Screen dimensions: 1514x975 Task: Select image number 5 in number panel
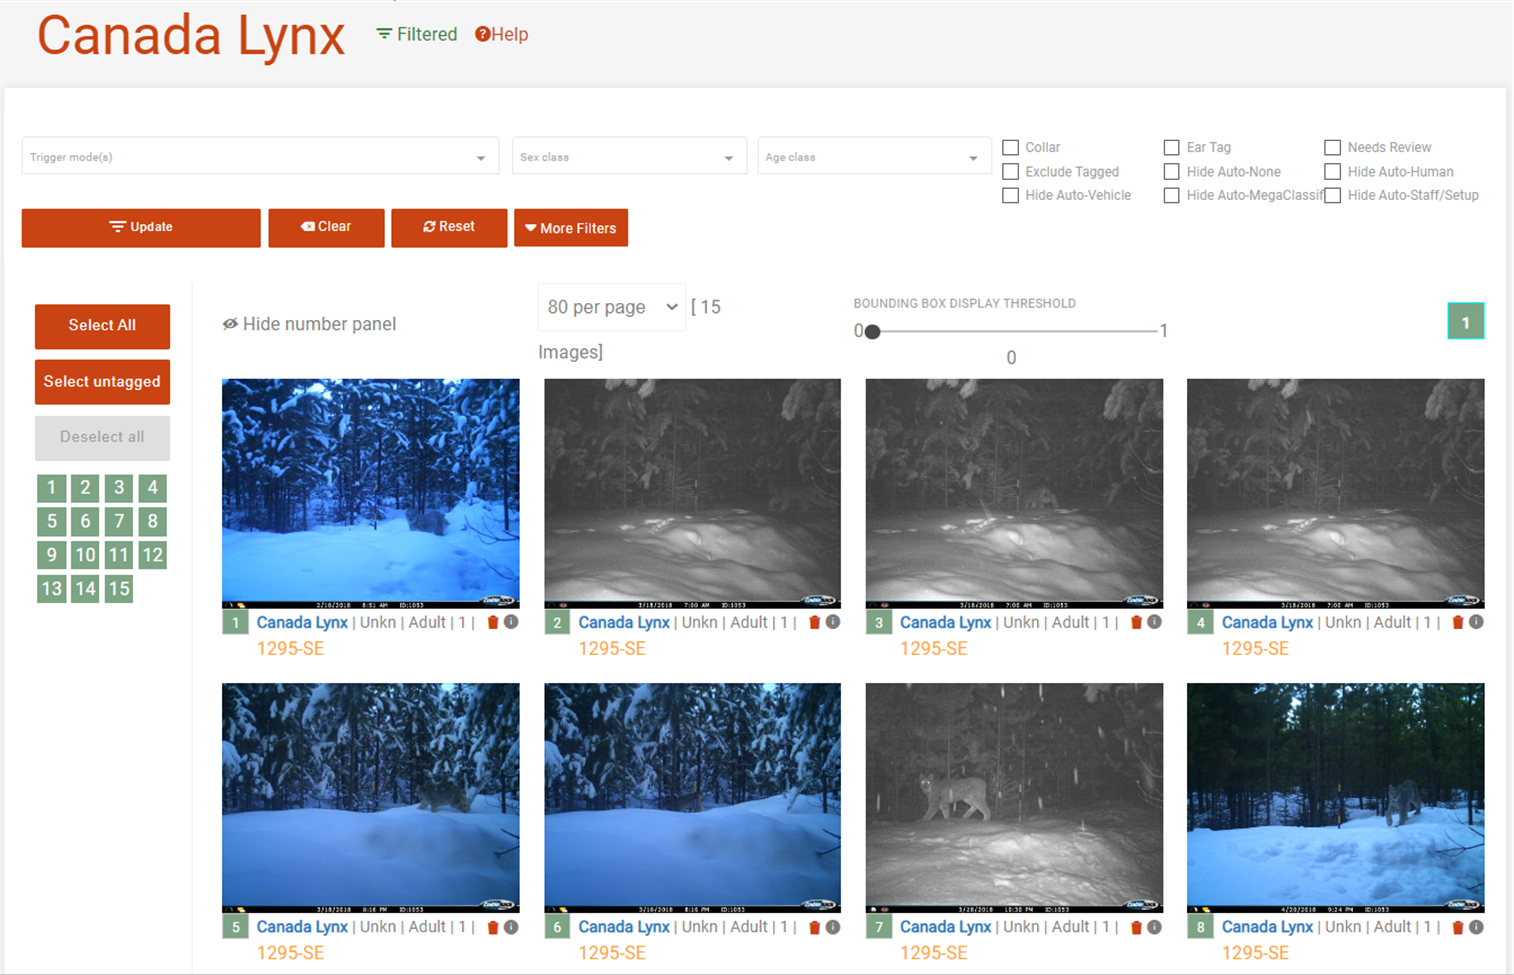(x=52, y=521)
